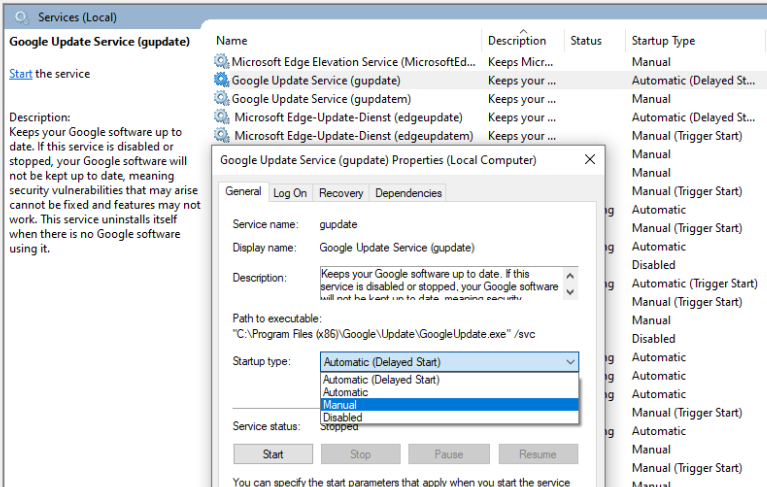Close the gupdate Properties dialog
The height and width of the screenshot is (487, 767).
(x=590, y=159)
